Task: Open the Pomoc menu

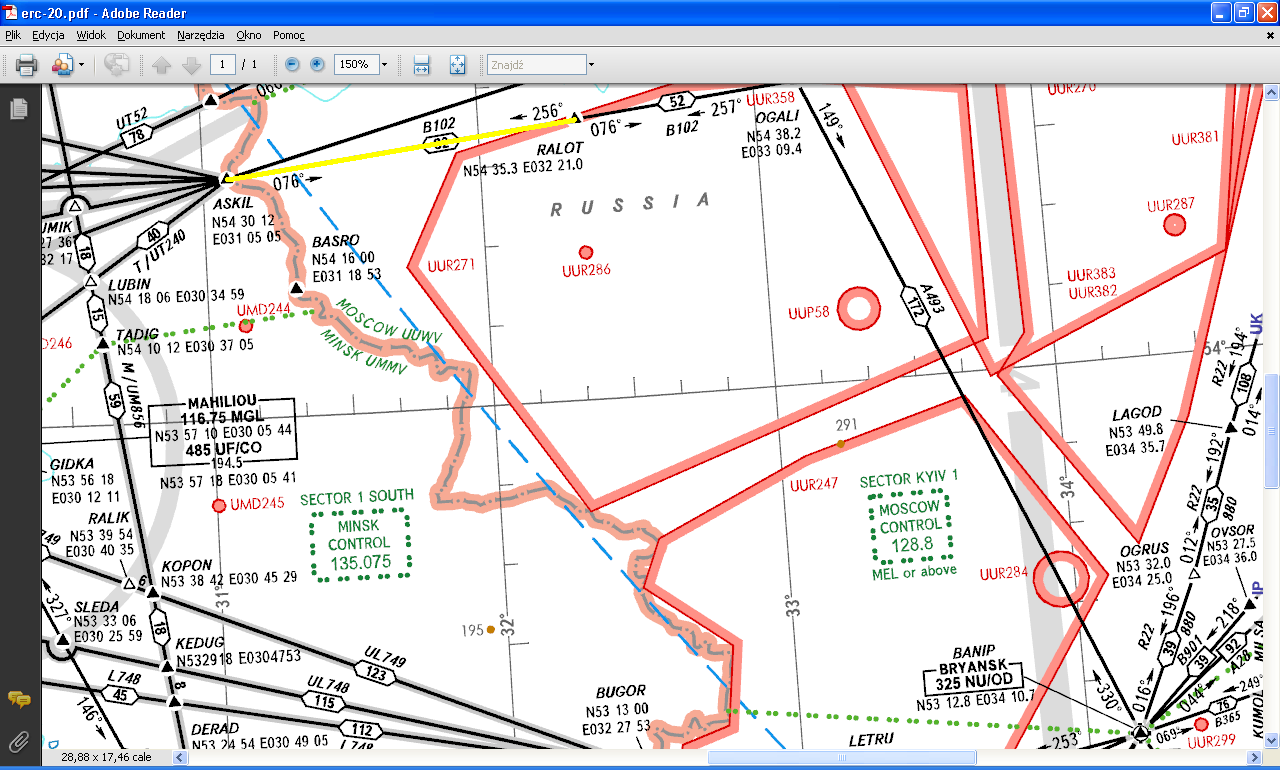Action: click(289, 35)
